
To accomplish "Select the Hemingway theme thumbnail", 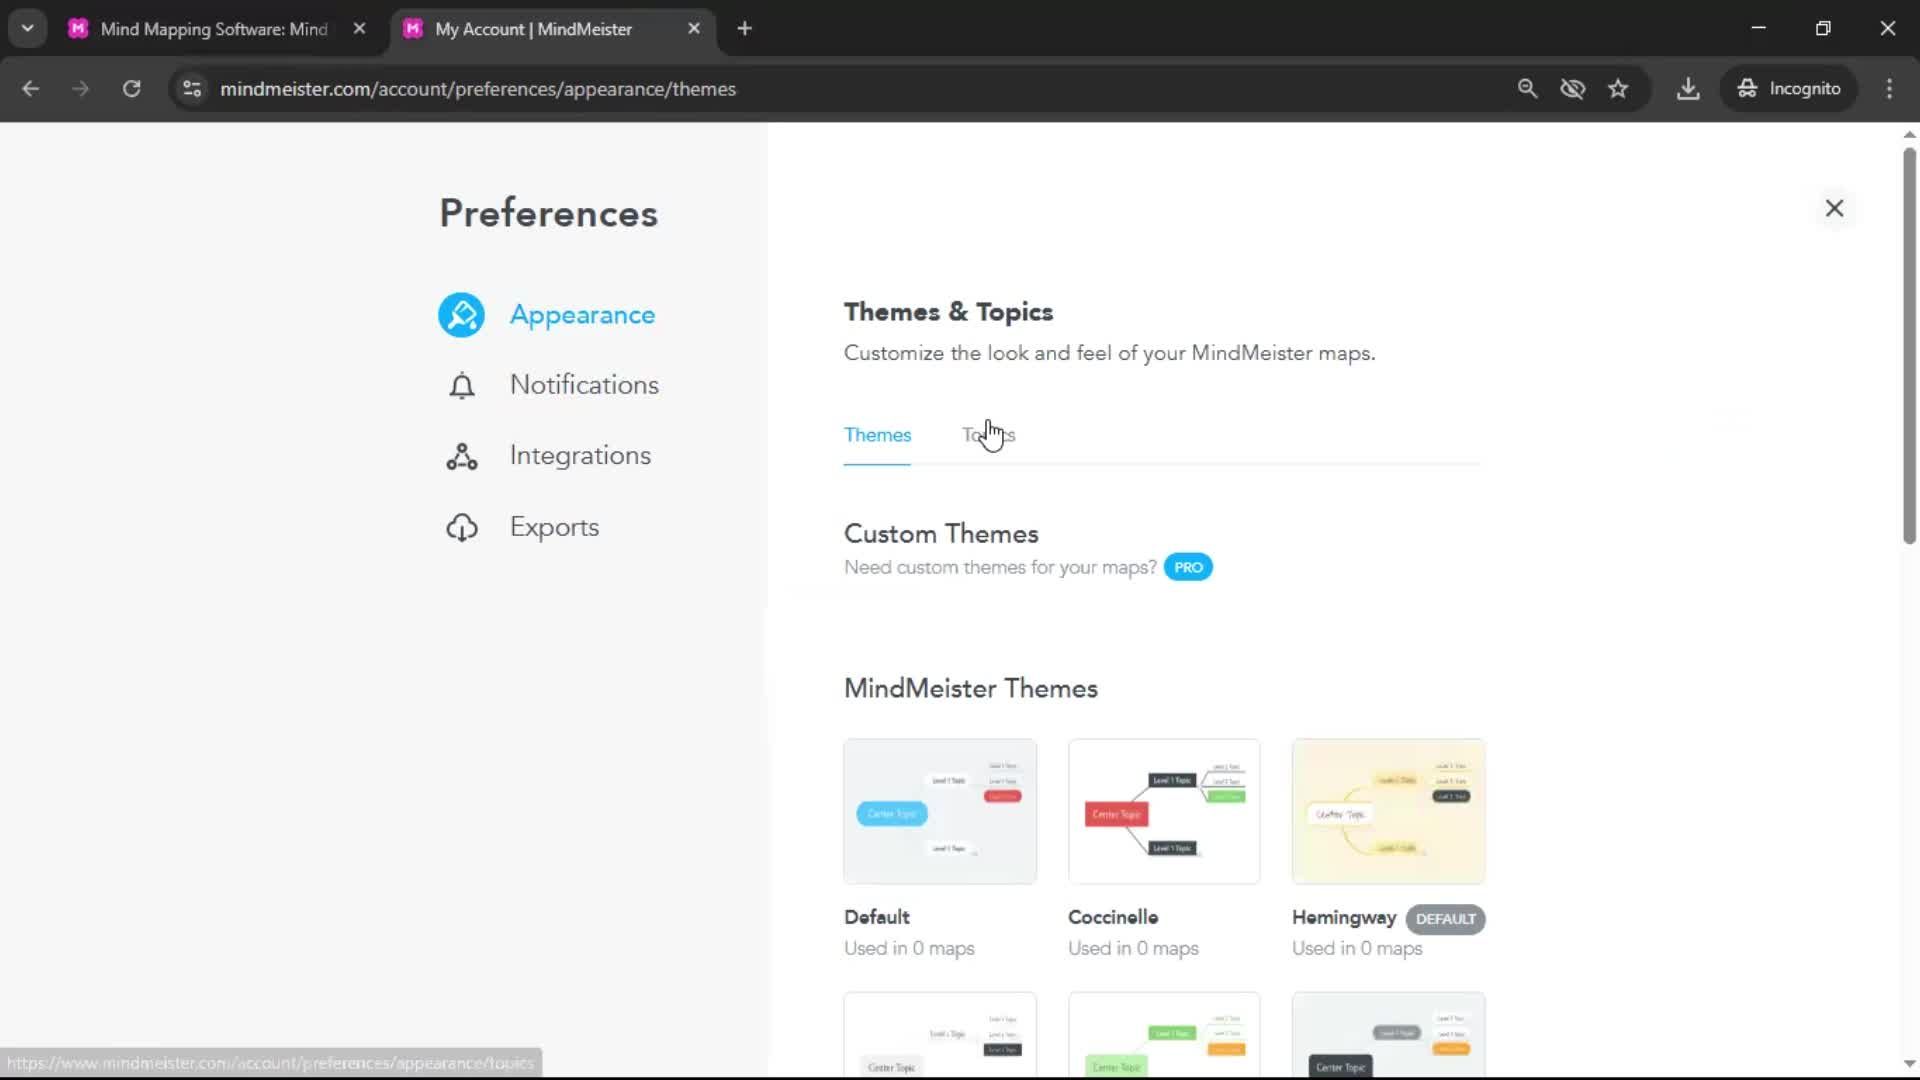I will (x=1388, y=811).
